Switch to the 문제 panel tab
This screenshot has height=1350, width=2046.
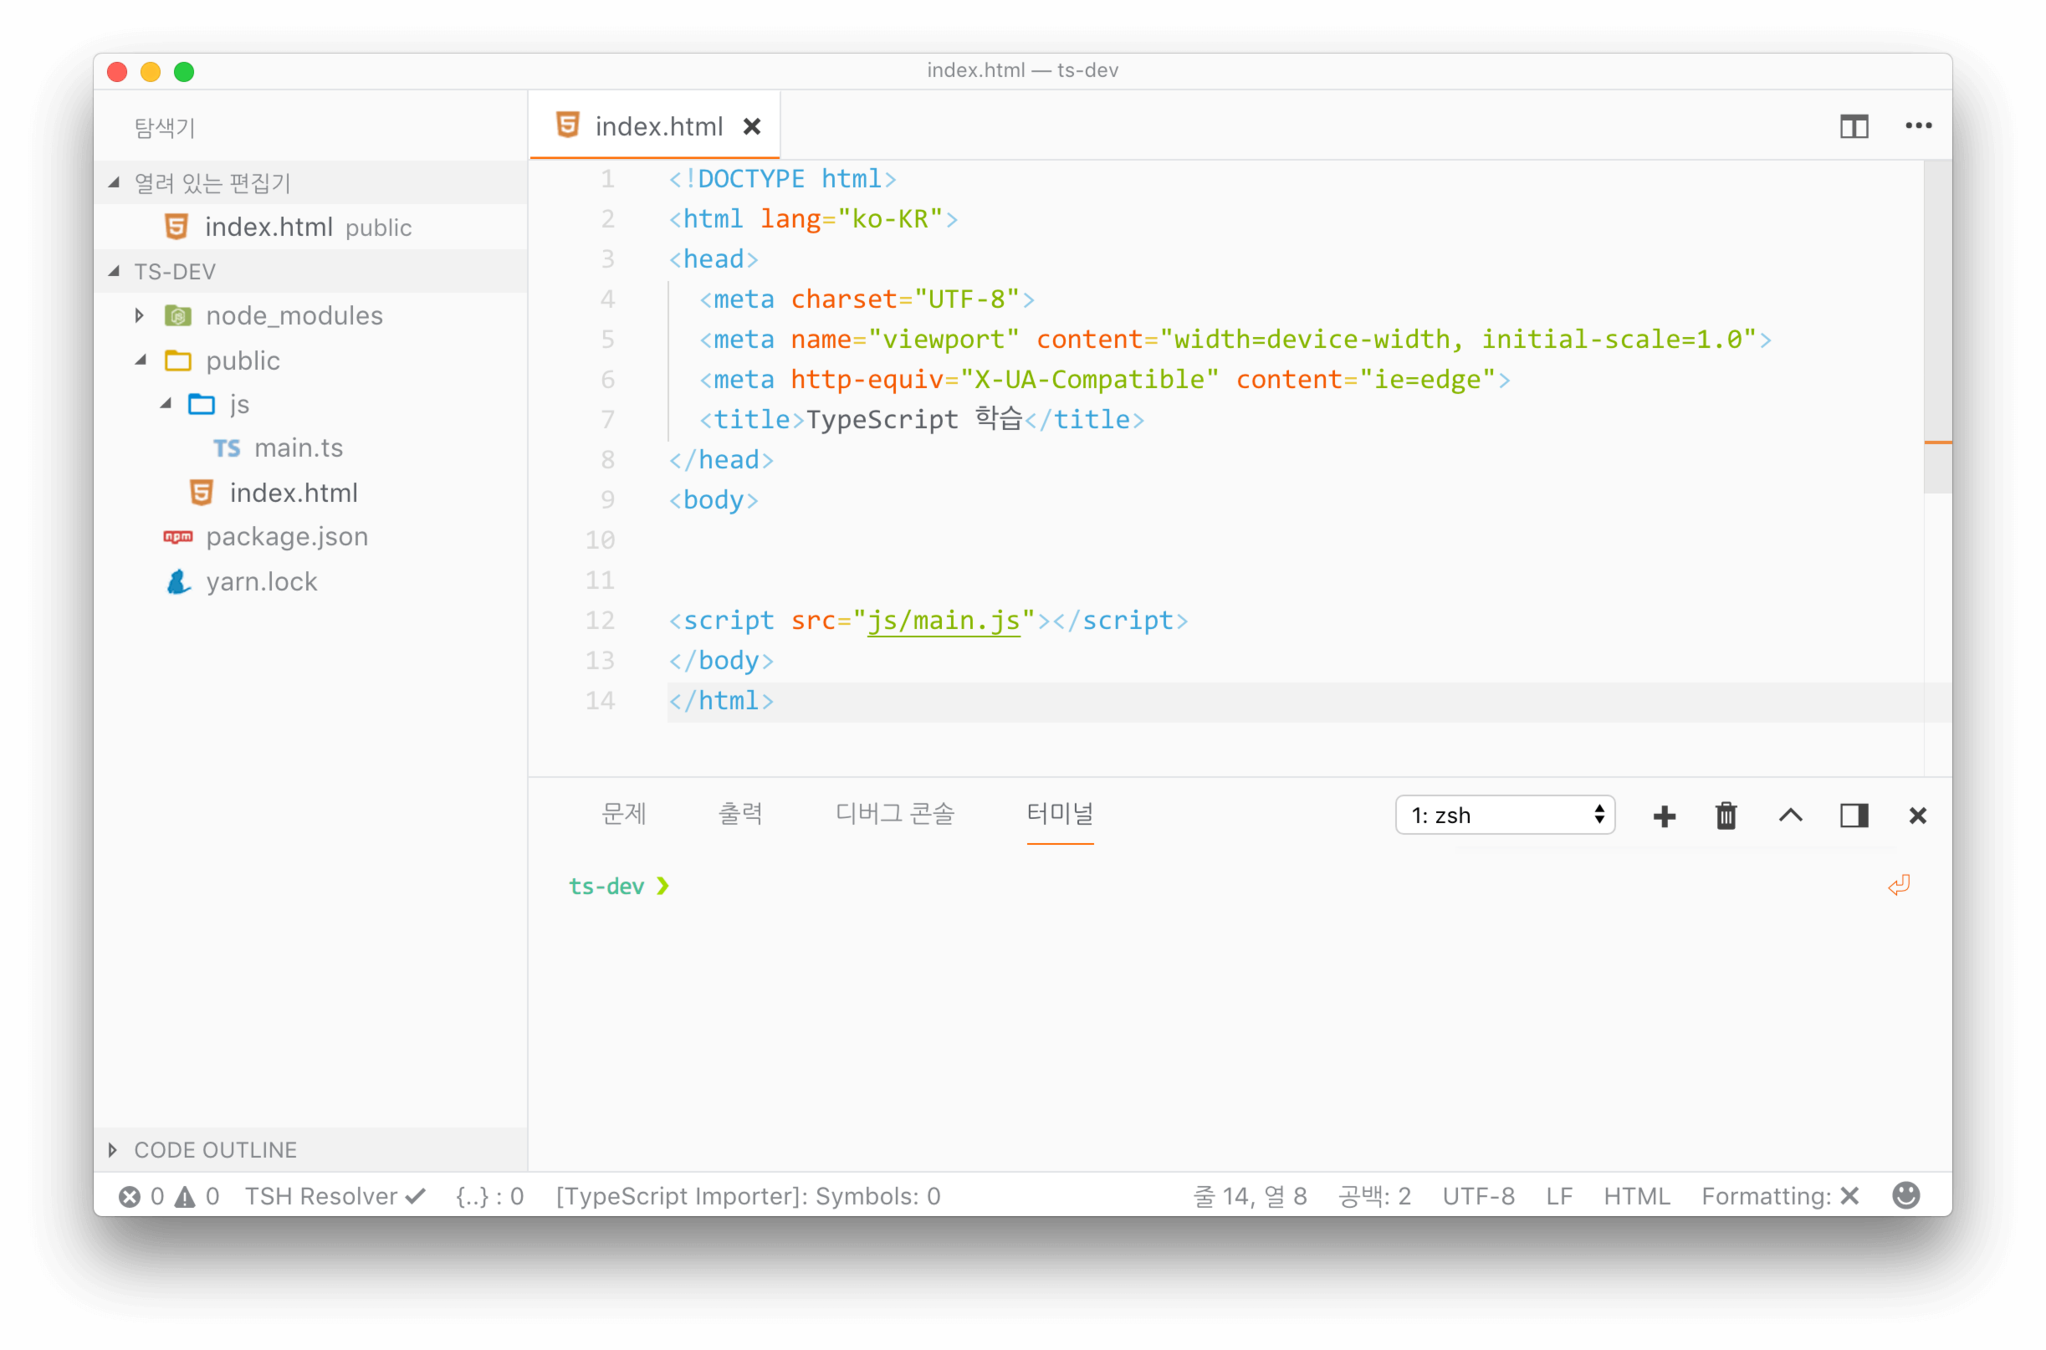coord(623,814)
